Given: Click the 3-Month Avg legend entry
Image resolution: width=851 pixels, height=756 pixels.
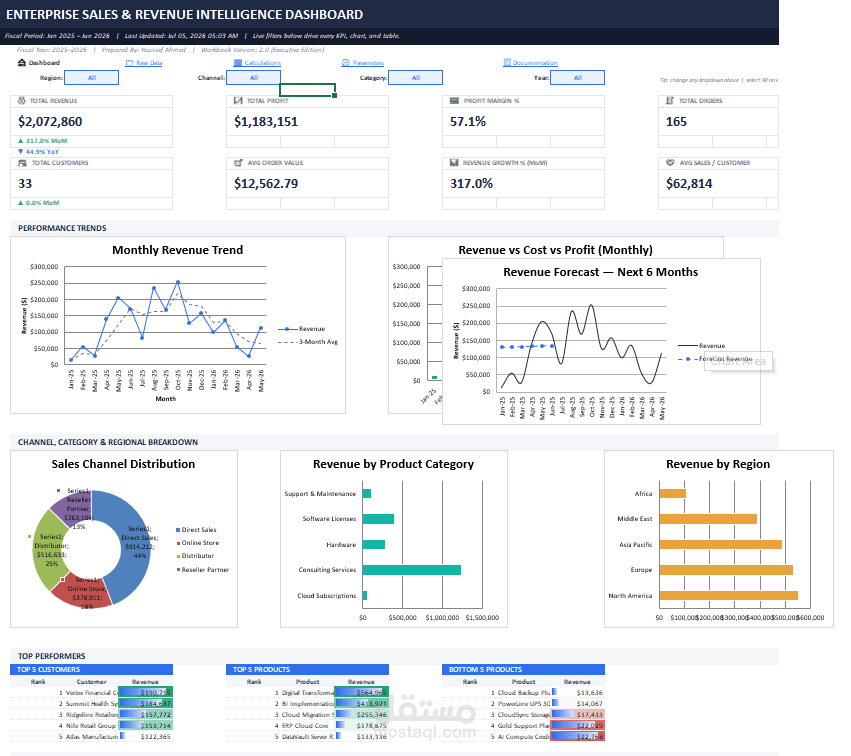Looking at the screenshot, I should [308, 342].
